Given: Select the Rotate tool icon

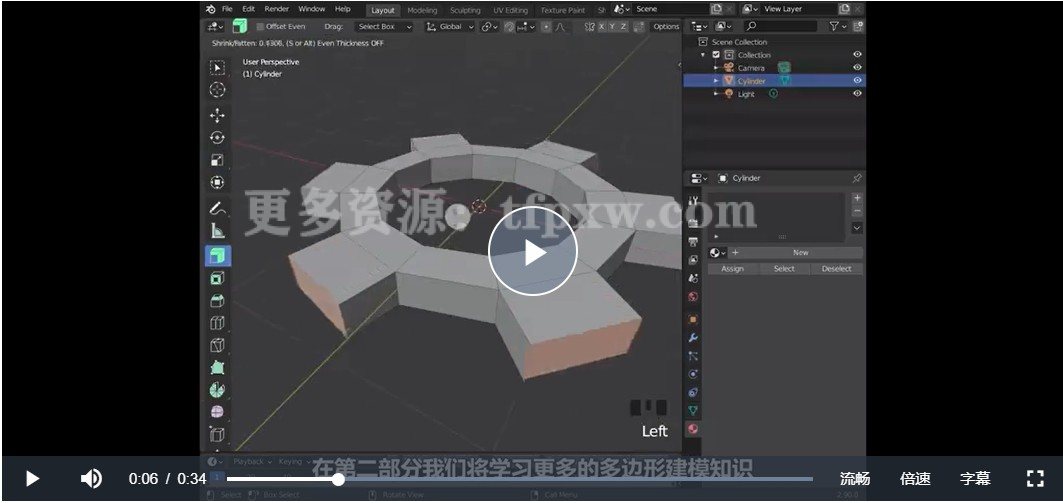Looking at the screenshot, I should (217, 138).
